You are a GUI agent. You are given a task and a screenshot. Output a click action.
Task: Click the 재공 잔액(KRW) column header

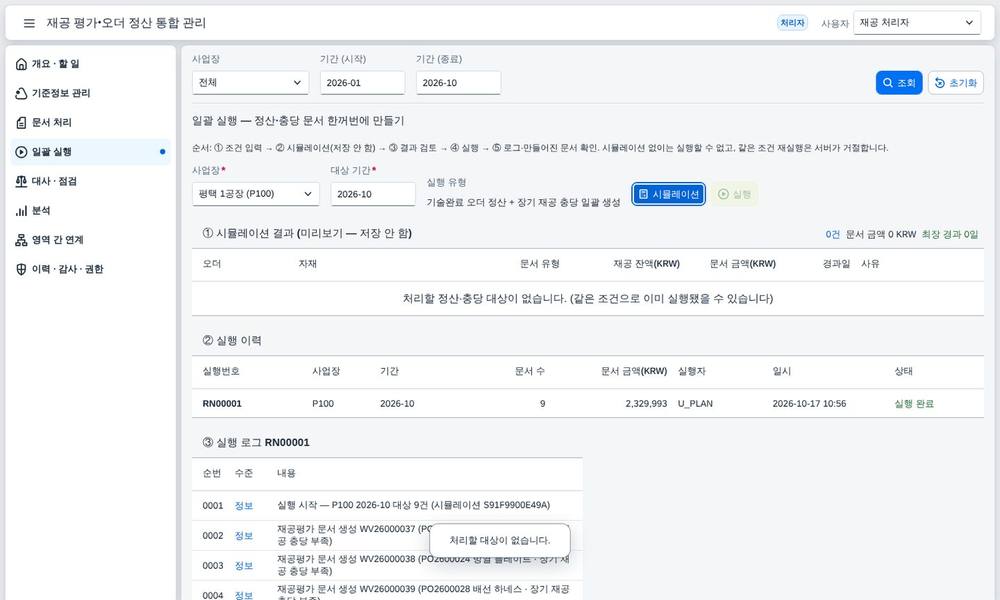pyautogui.click(x=646, y=264)
